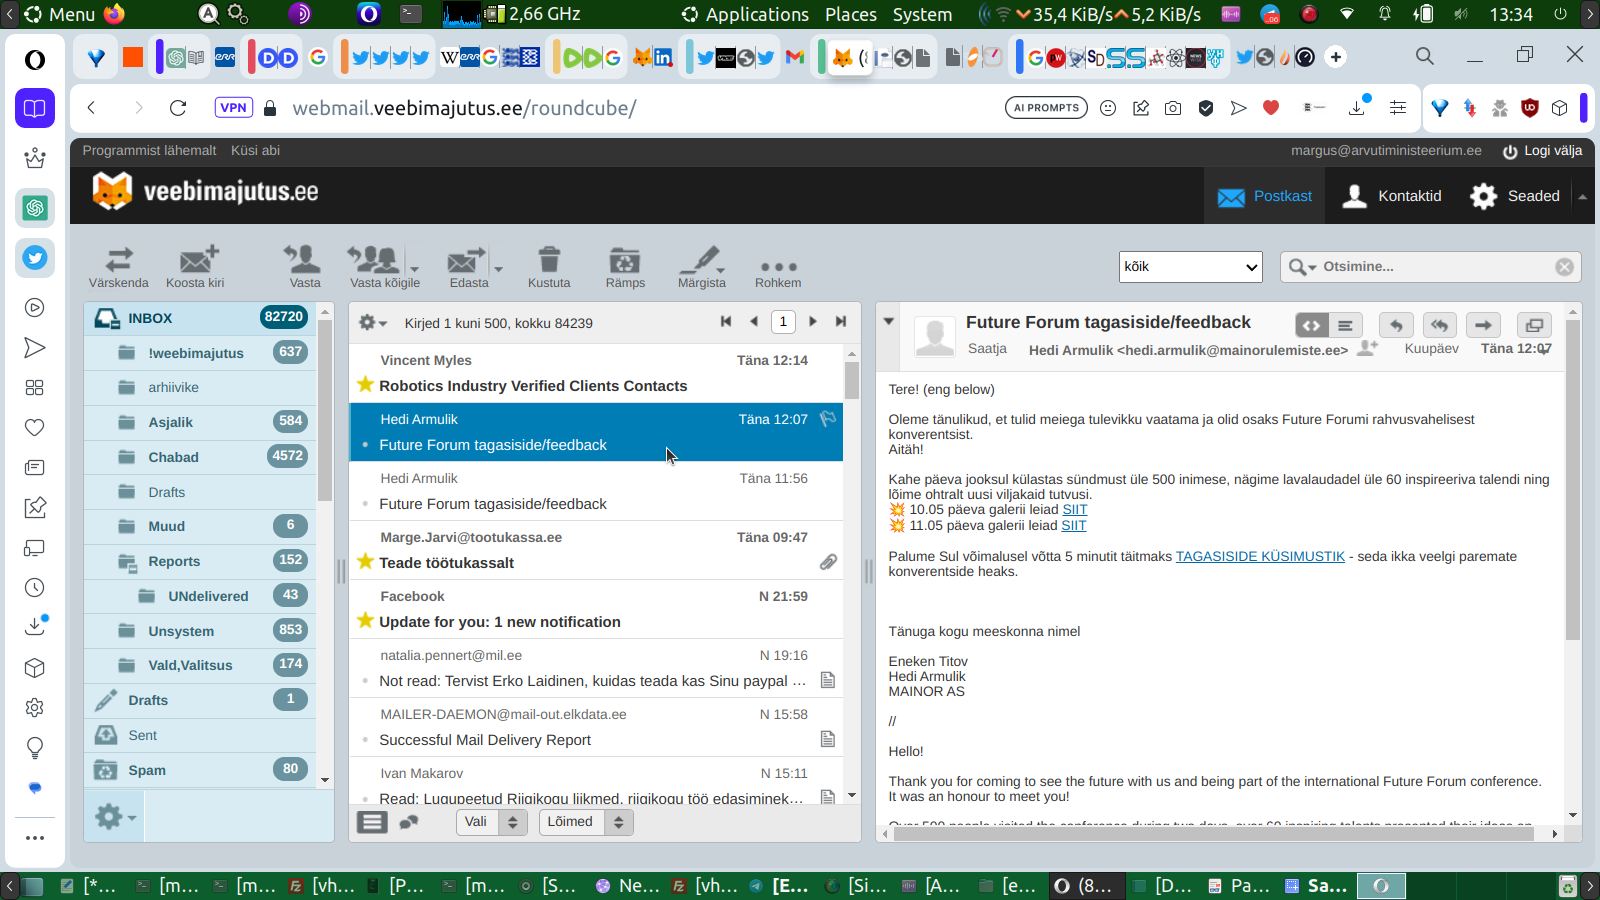Open Märgista mark-as menu
The width and height of the screenshot is (1600, 900).
[702, 268]
